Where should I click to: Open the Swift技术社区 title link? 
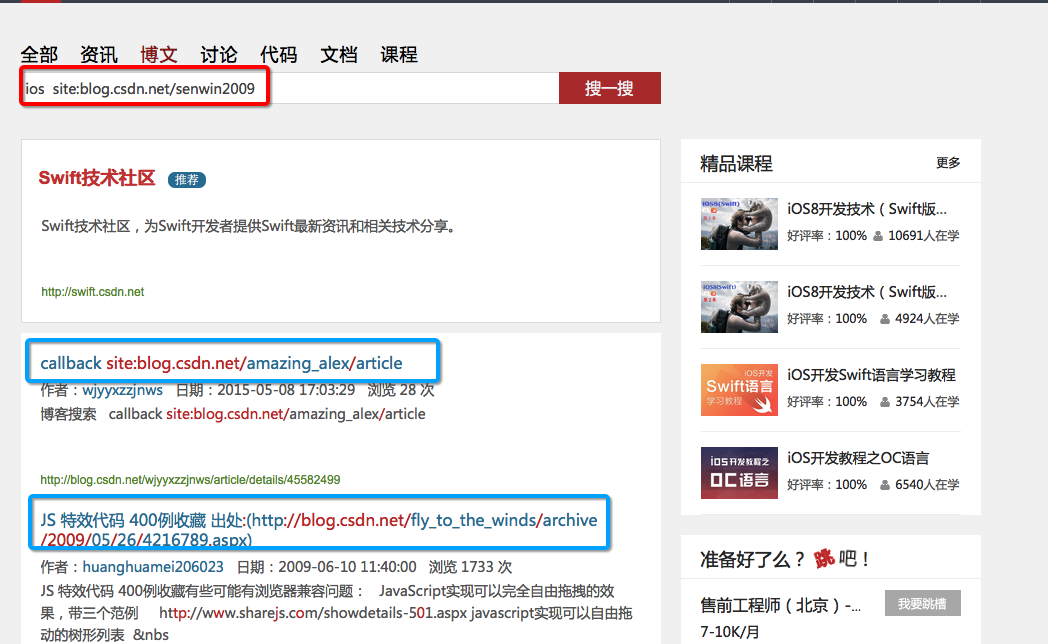tap(97, 178)
